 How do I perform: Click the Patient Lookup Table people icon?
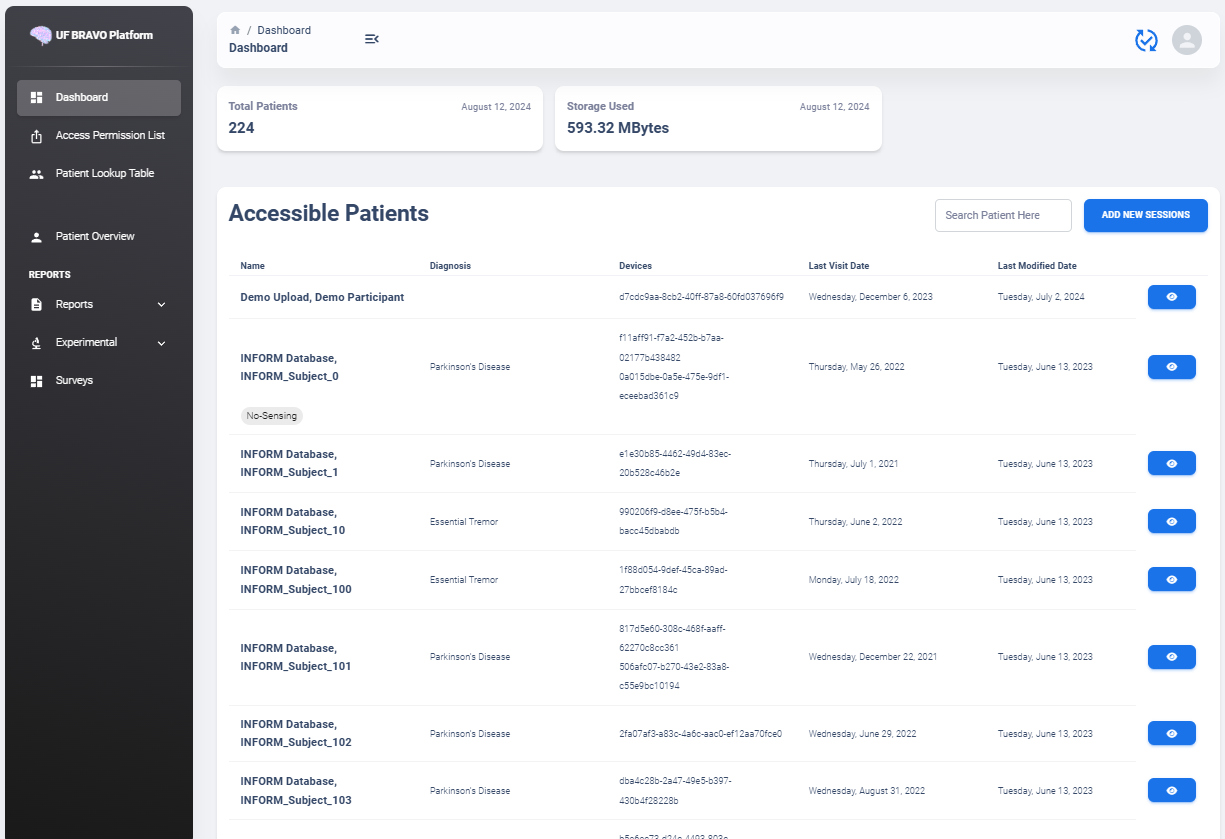click(37, 174)
